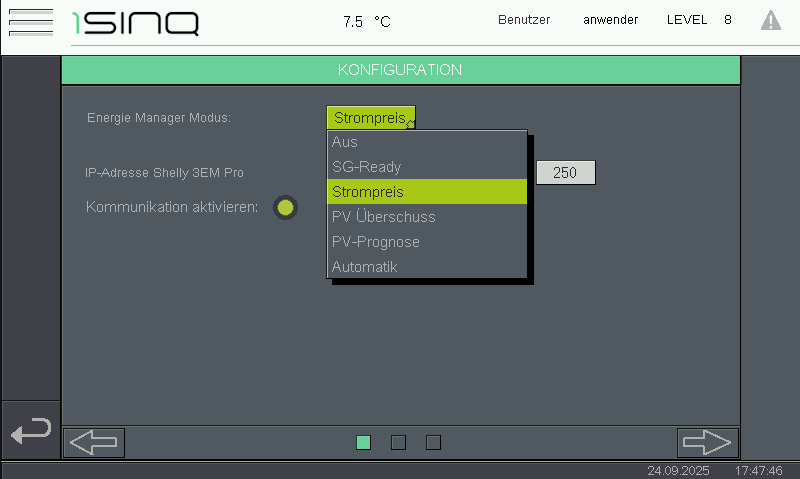This screenshot has height=479, width=800.
Task: Click the anwender user name
Action: (610, 20)
